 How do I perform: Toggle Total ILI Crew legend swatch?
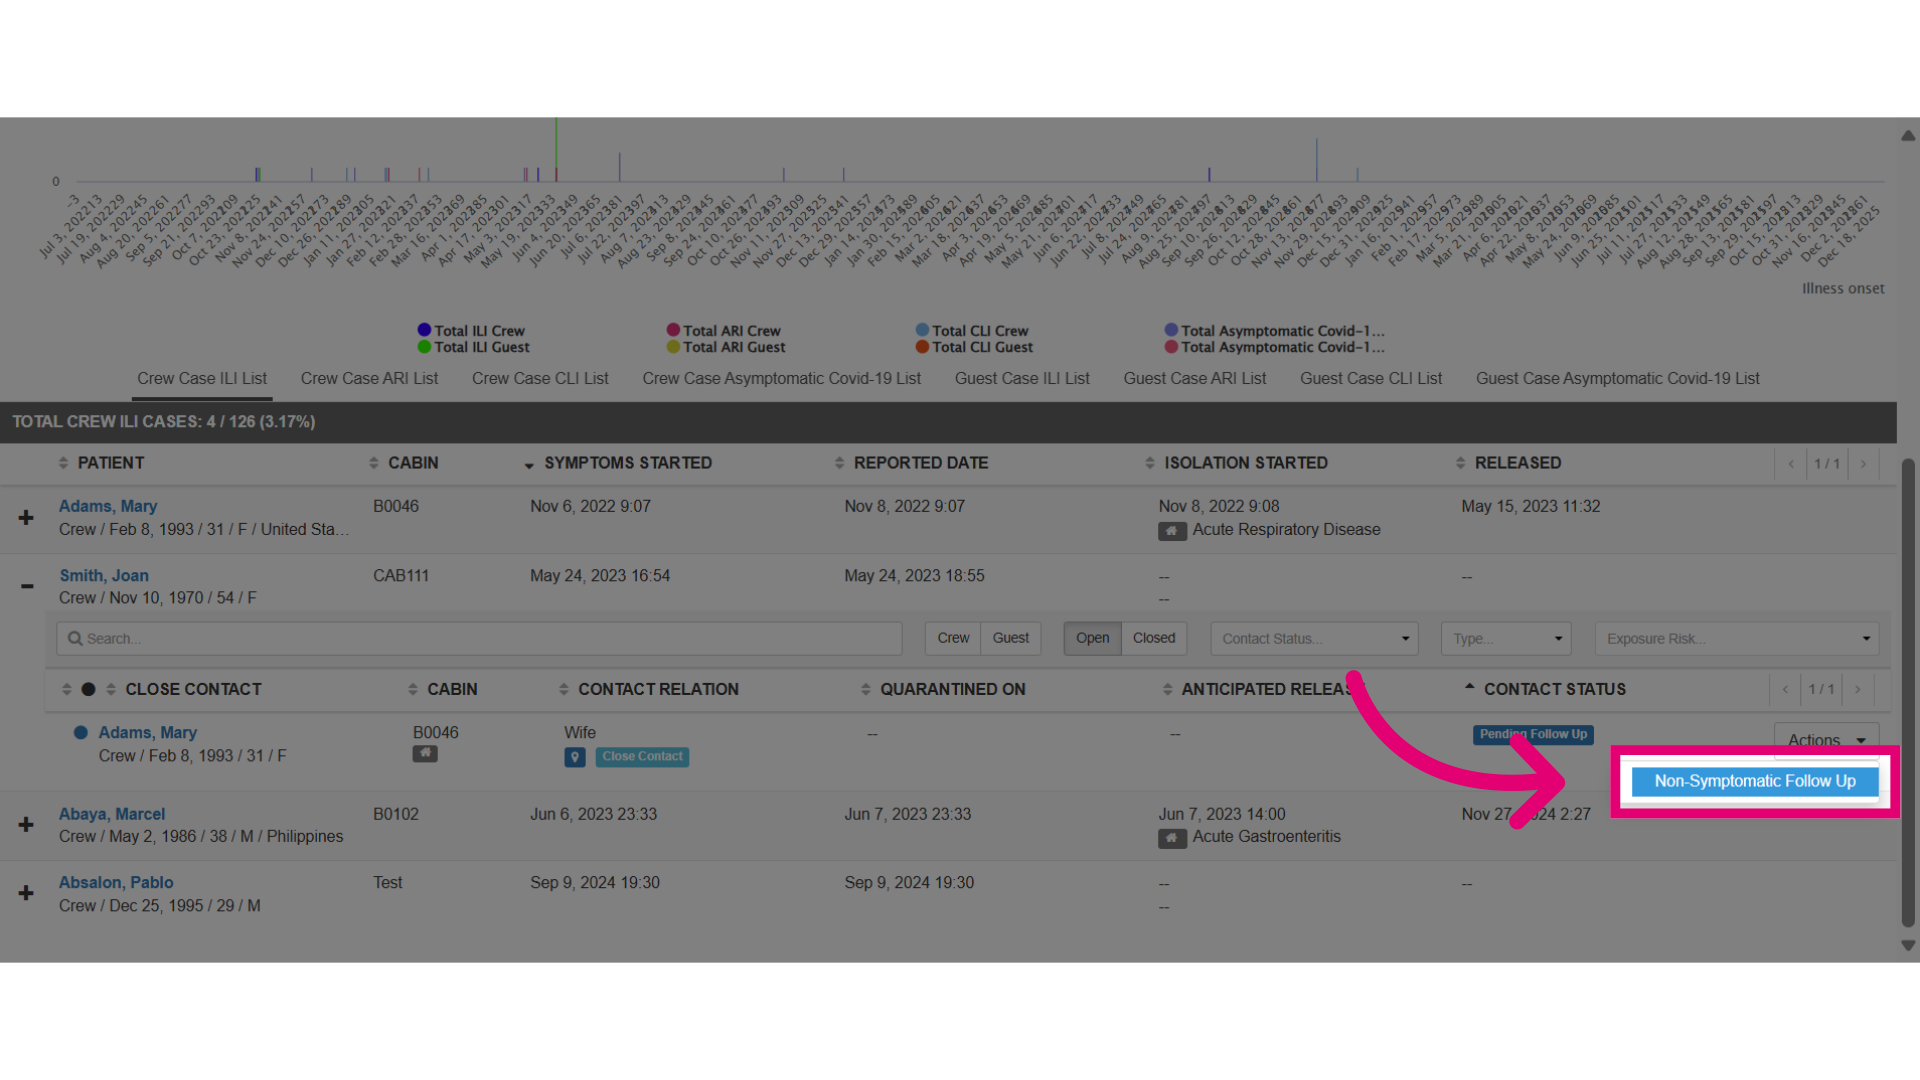(424, 330)
